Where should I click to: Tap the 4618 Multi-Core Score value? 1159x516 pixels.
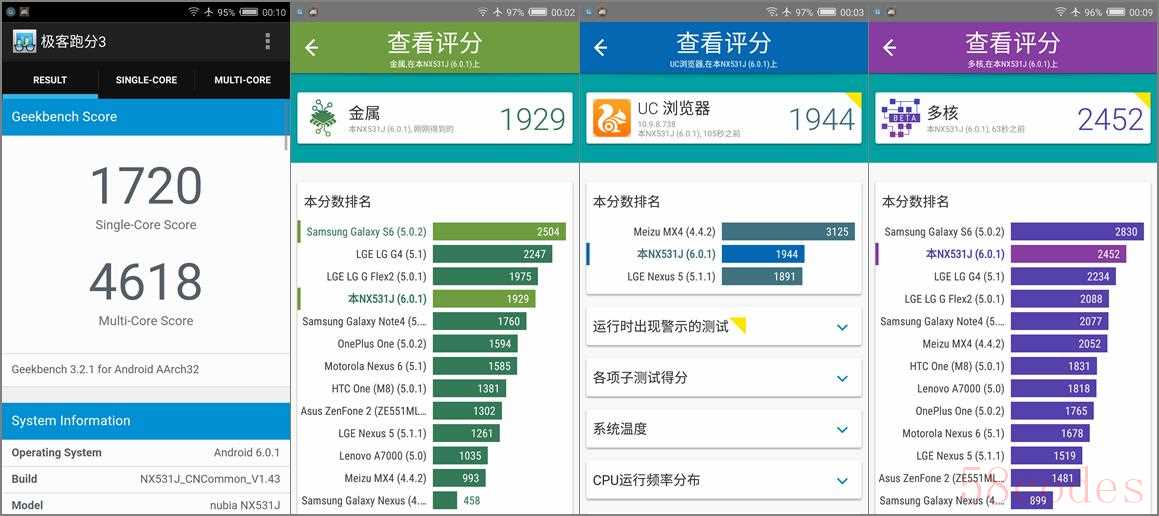click(x=146, y=282)
